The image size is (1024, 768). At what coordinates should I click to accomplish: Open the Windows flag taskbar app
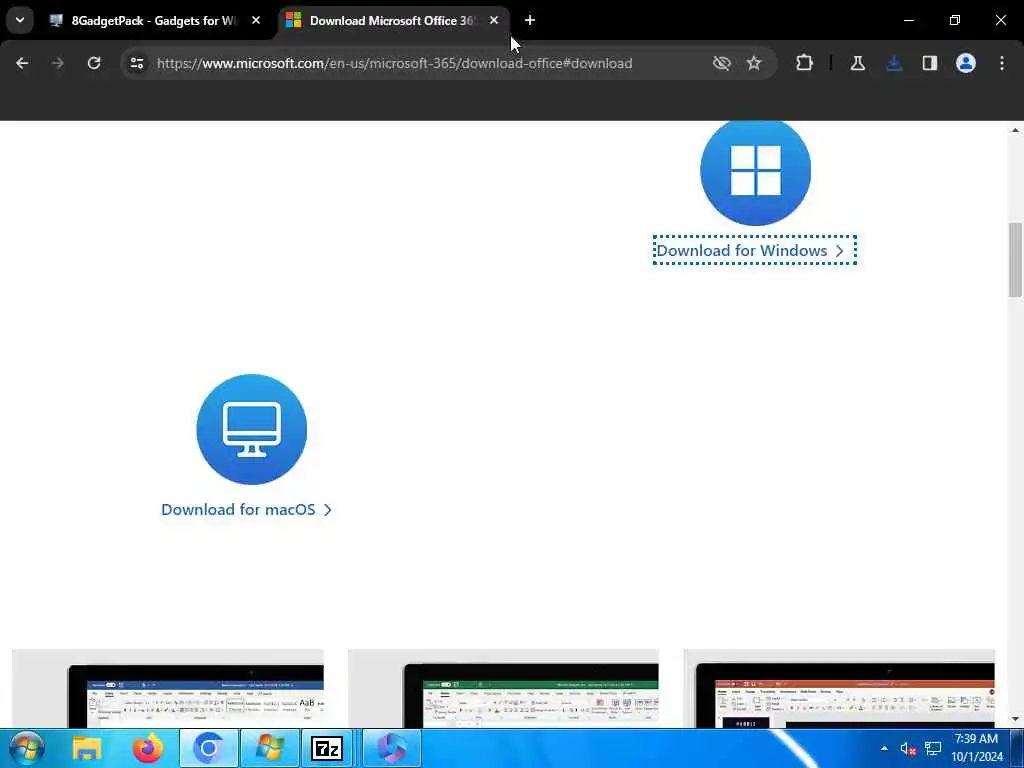point(270,748)
